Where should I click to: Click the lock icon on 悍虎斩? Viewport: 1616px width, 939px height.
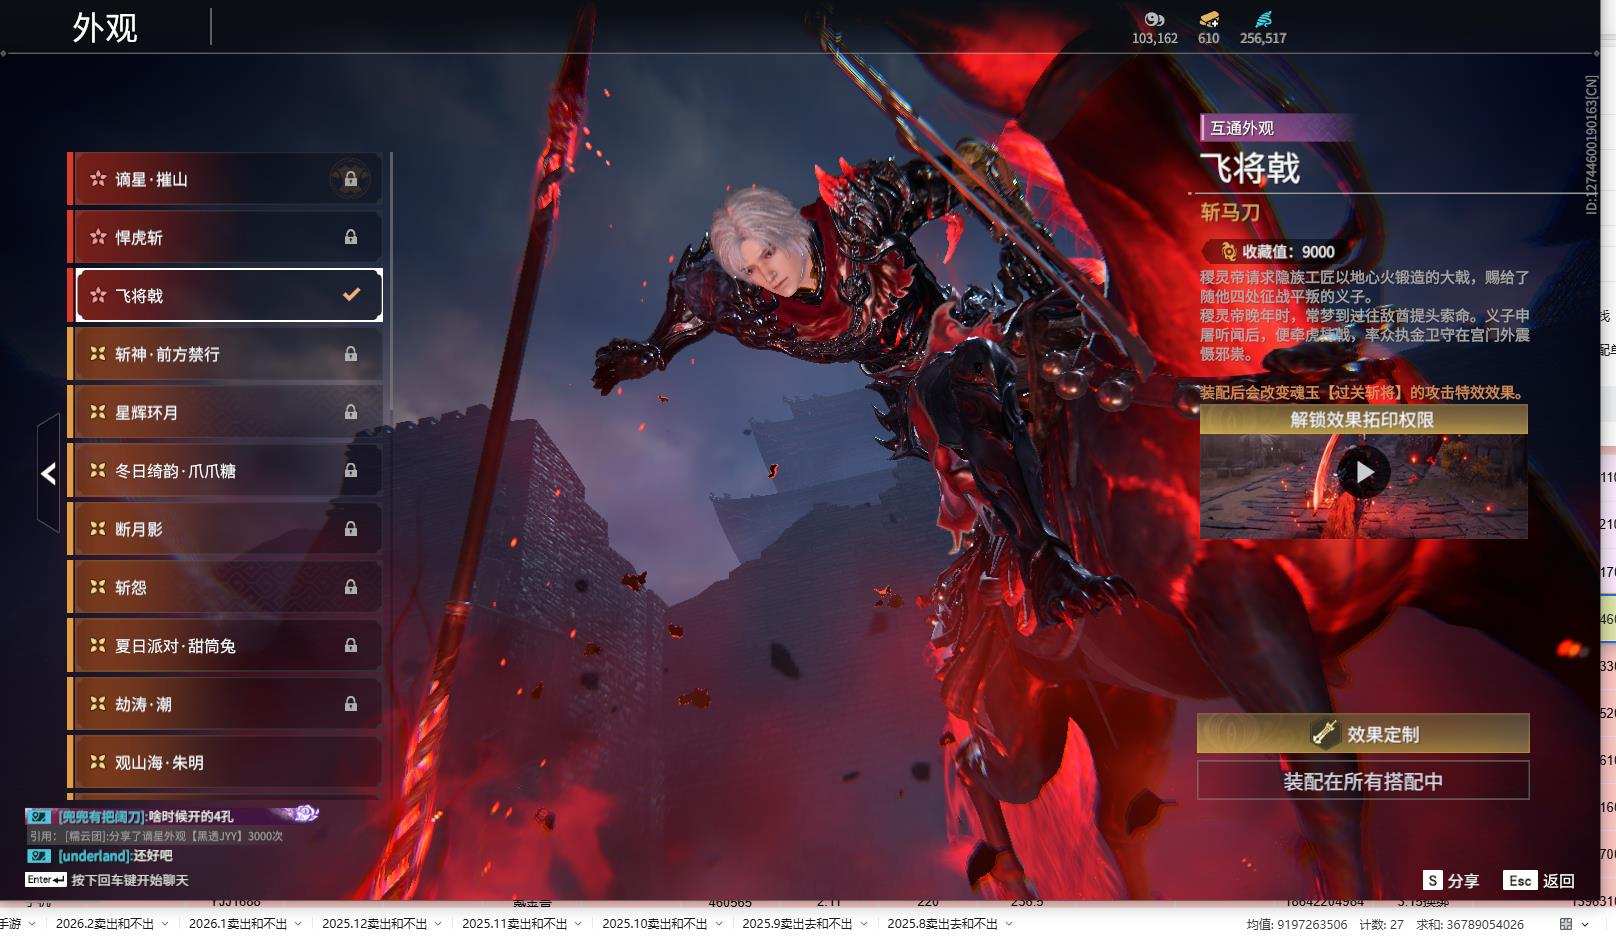coord(351,237)
